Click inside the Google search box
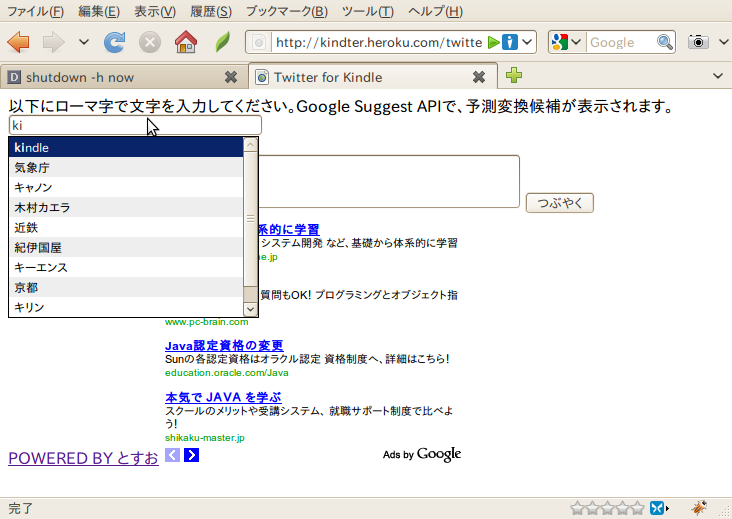This screenshot has height=519, width=732. 621,42
